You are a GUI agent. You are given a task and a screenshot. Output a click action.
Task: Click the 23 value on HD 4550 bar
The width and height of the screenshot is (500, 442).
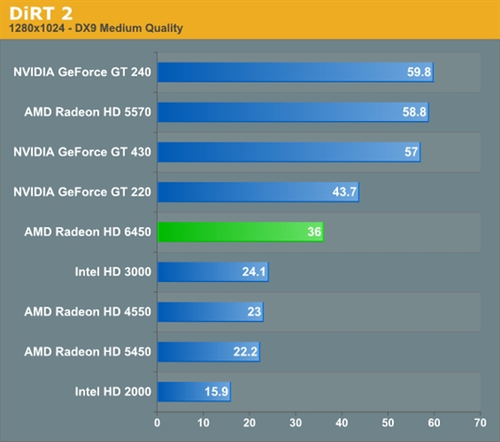point(254,312)
